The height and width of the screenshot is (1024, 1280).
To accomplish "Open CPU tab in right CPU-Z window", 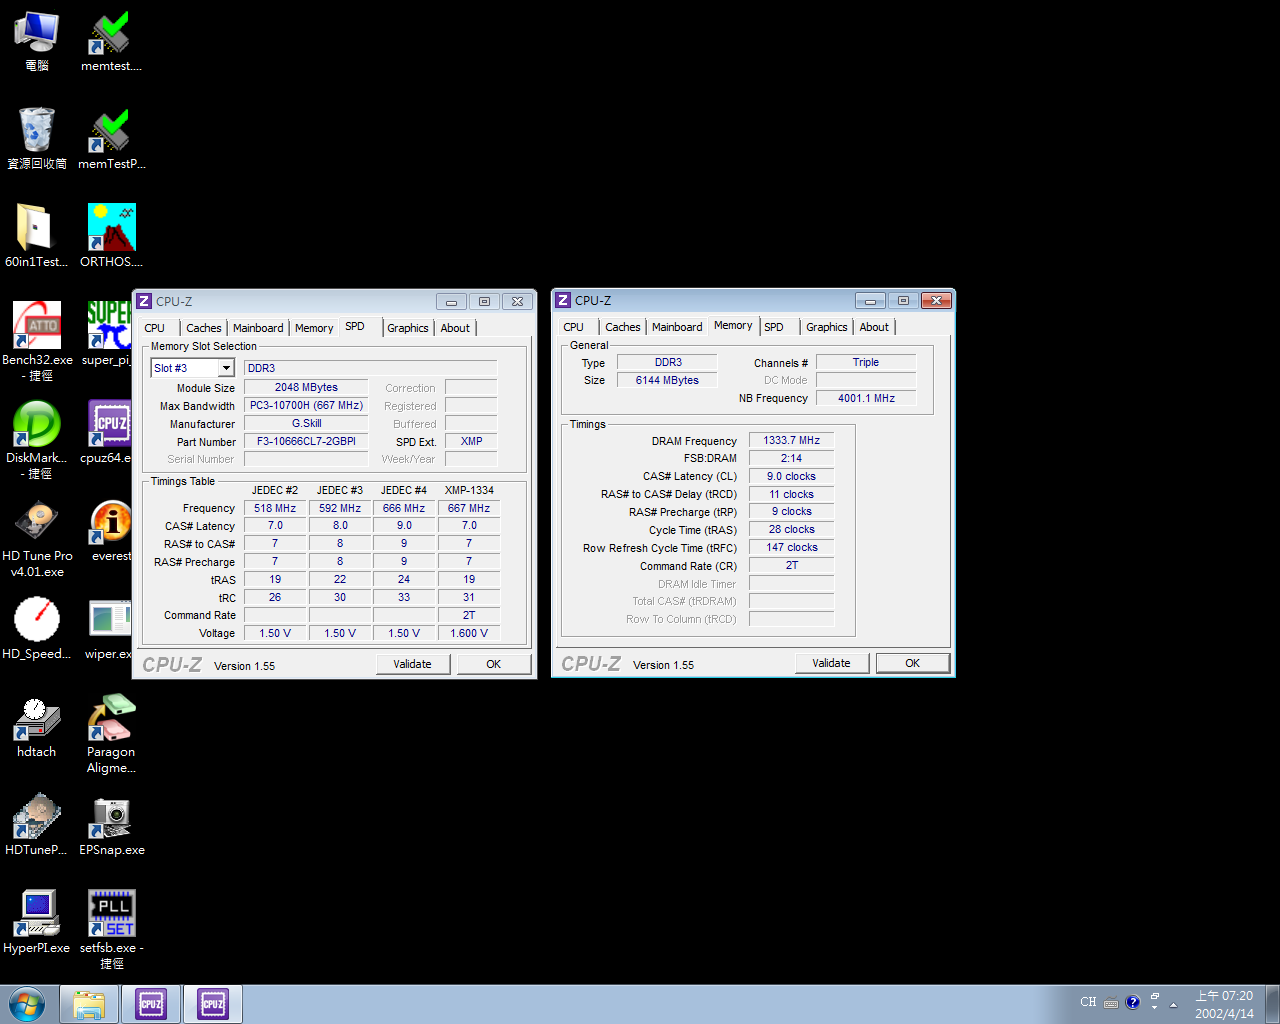I will pyautogui.click(x=574, y=327).
